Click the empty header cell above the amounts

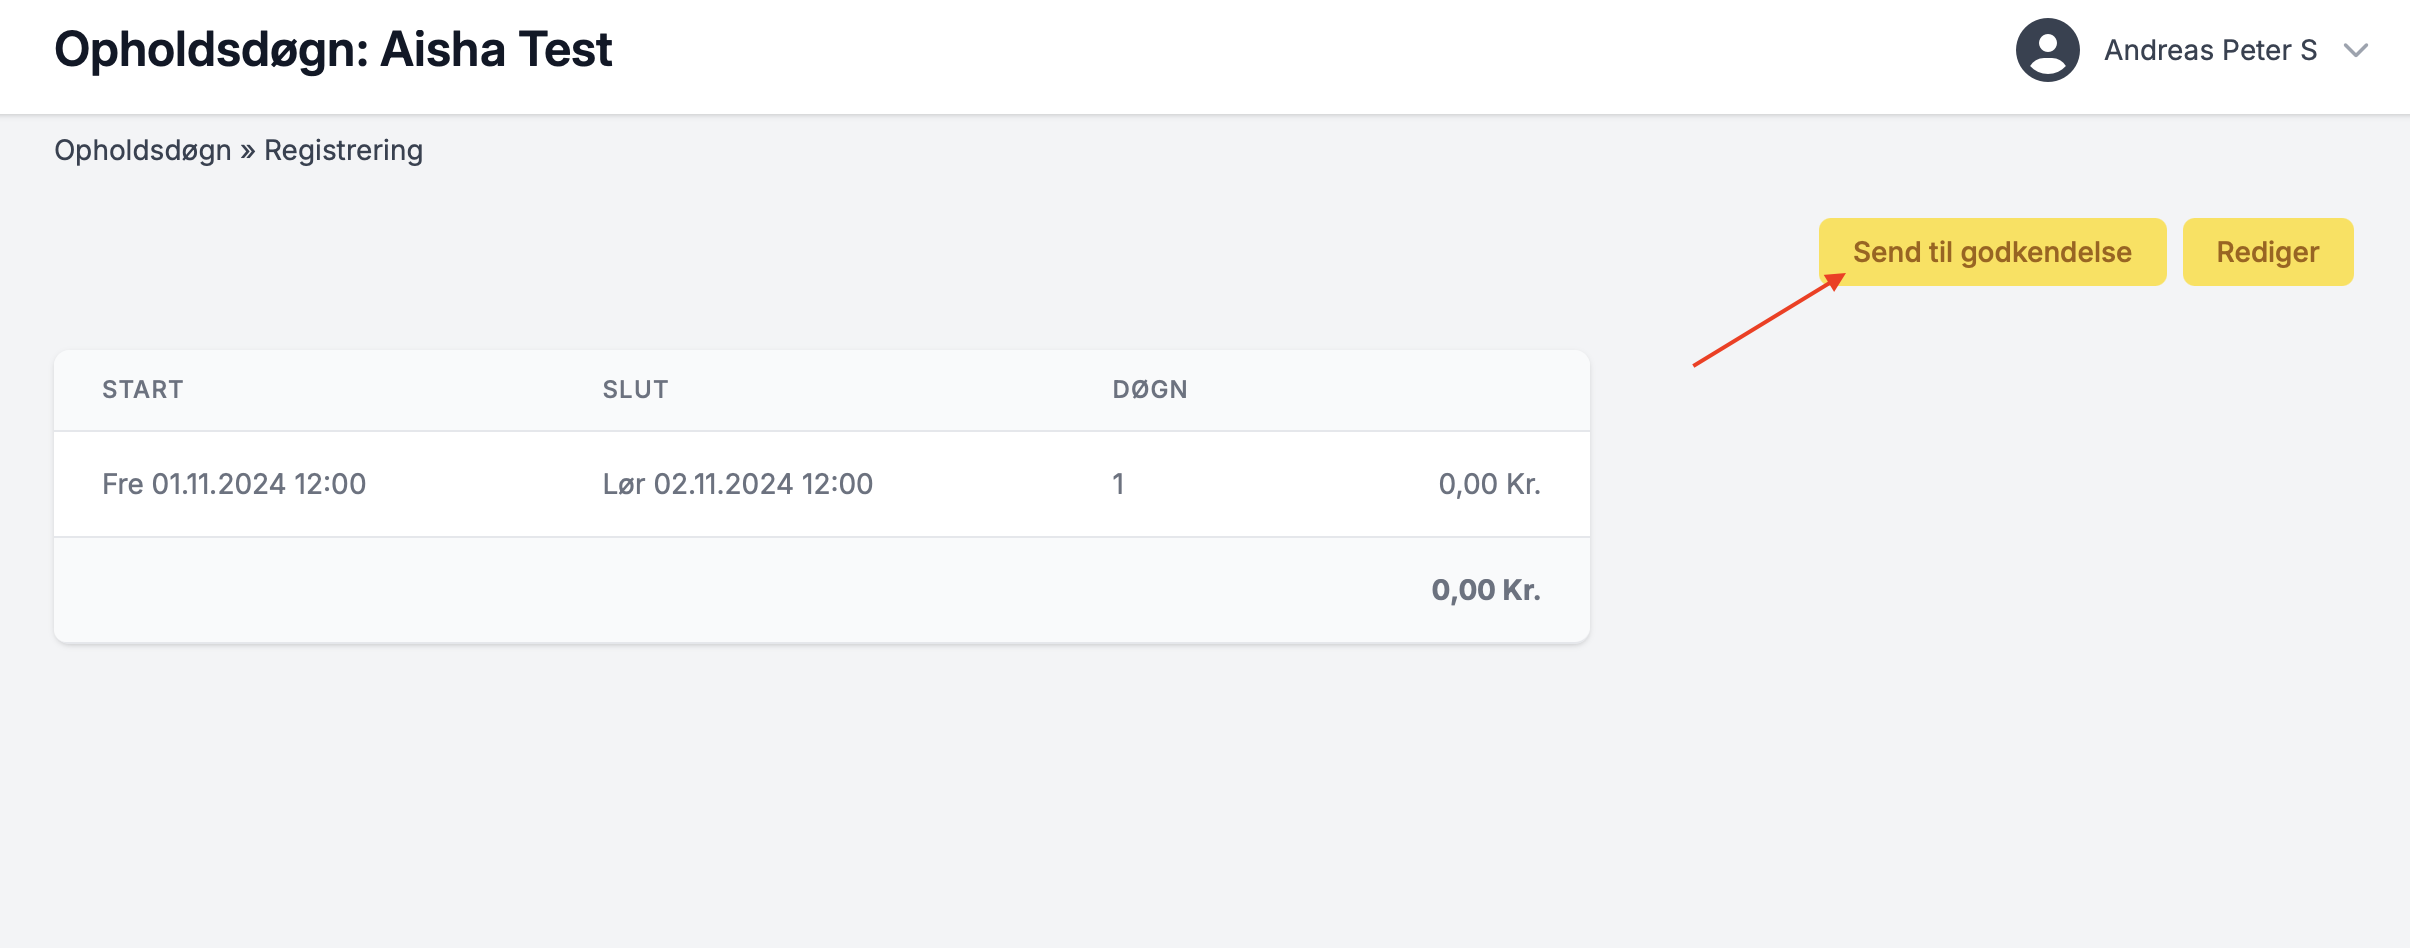[x=1440, y=390]
